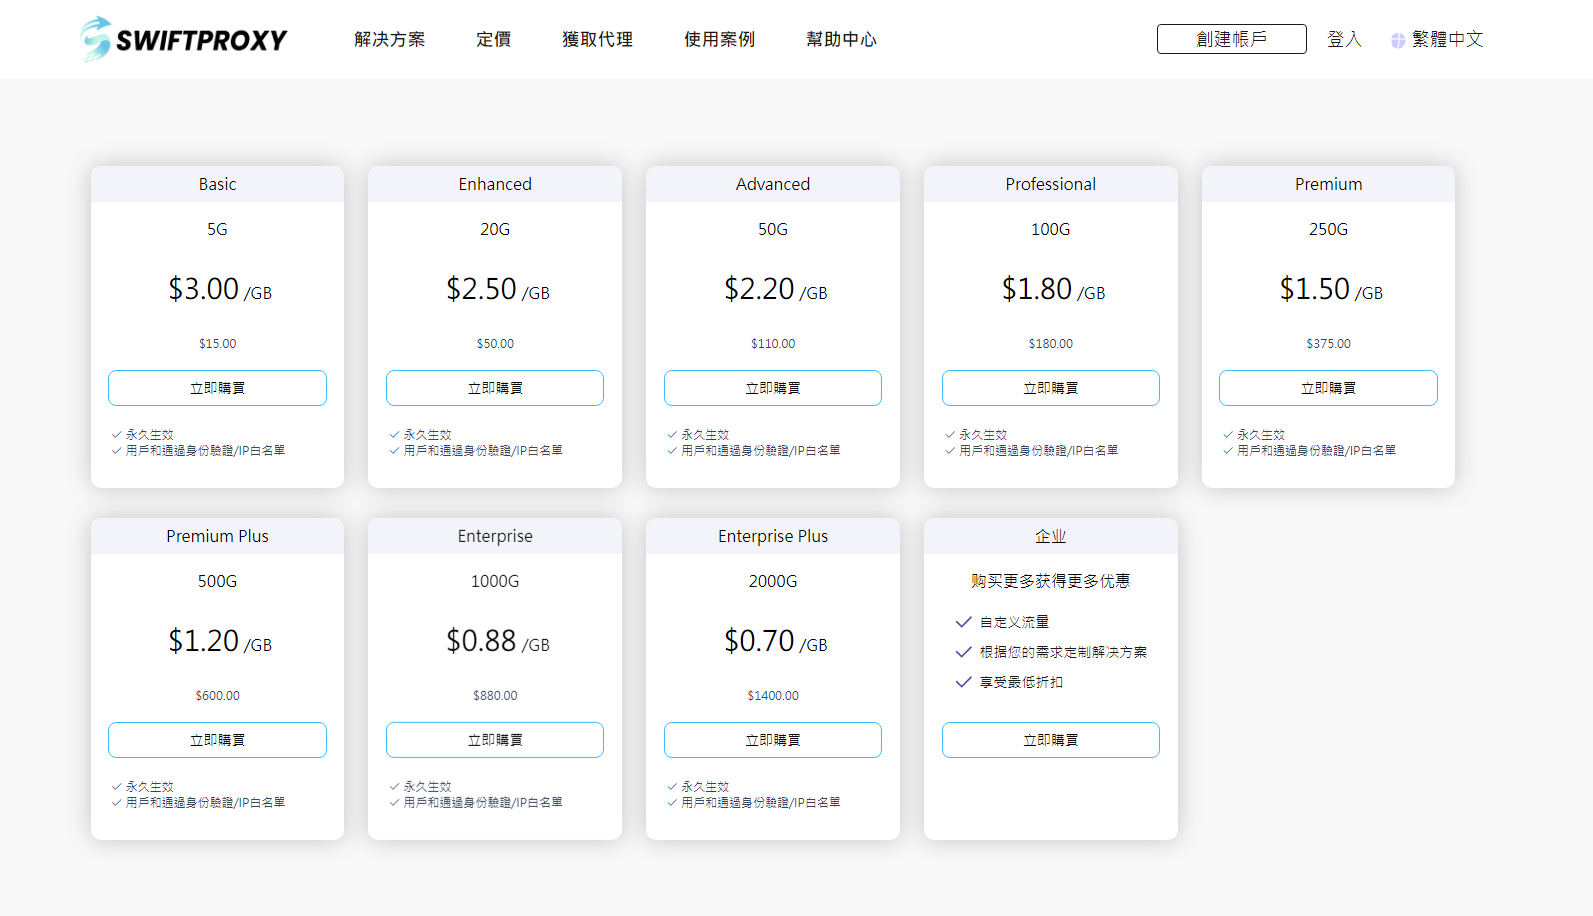Expand the 使用案例 menu
The width and height of the screenshot is (1593, 916).
click(719, 39)
